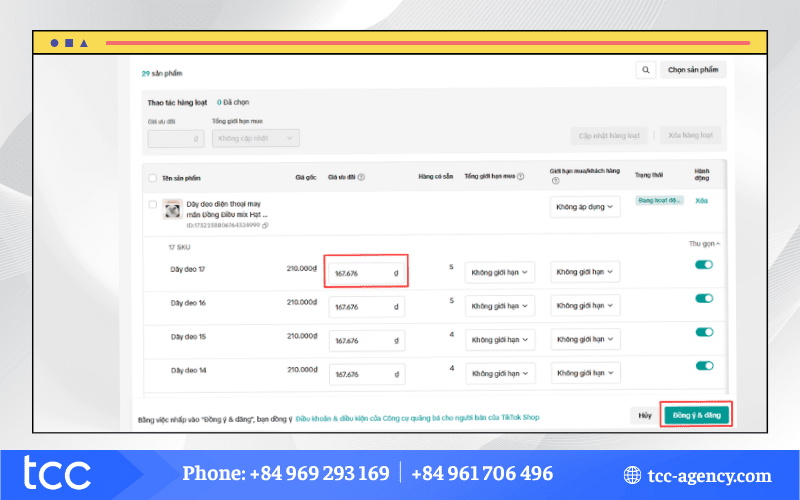Check the select-all box beside Tên sản phẩm
The width and height of the screenshot is (800, 500).
[x=152, y=177]
